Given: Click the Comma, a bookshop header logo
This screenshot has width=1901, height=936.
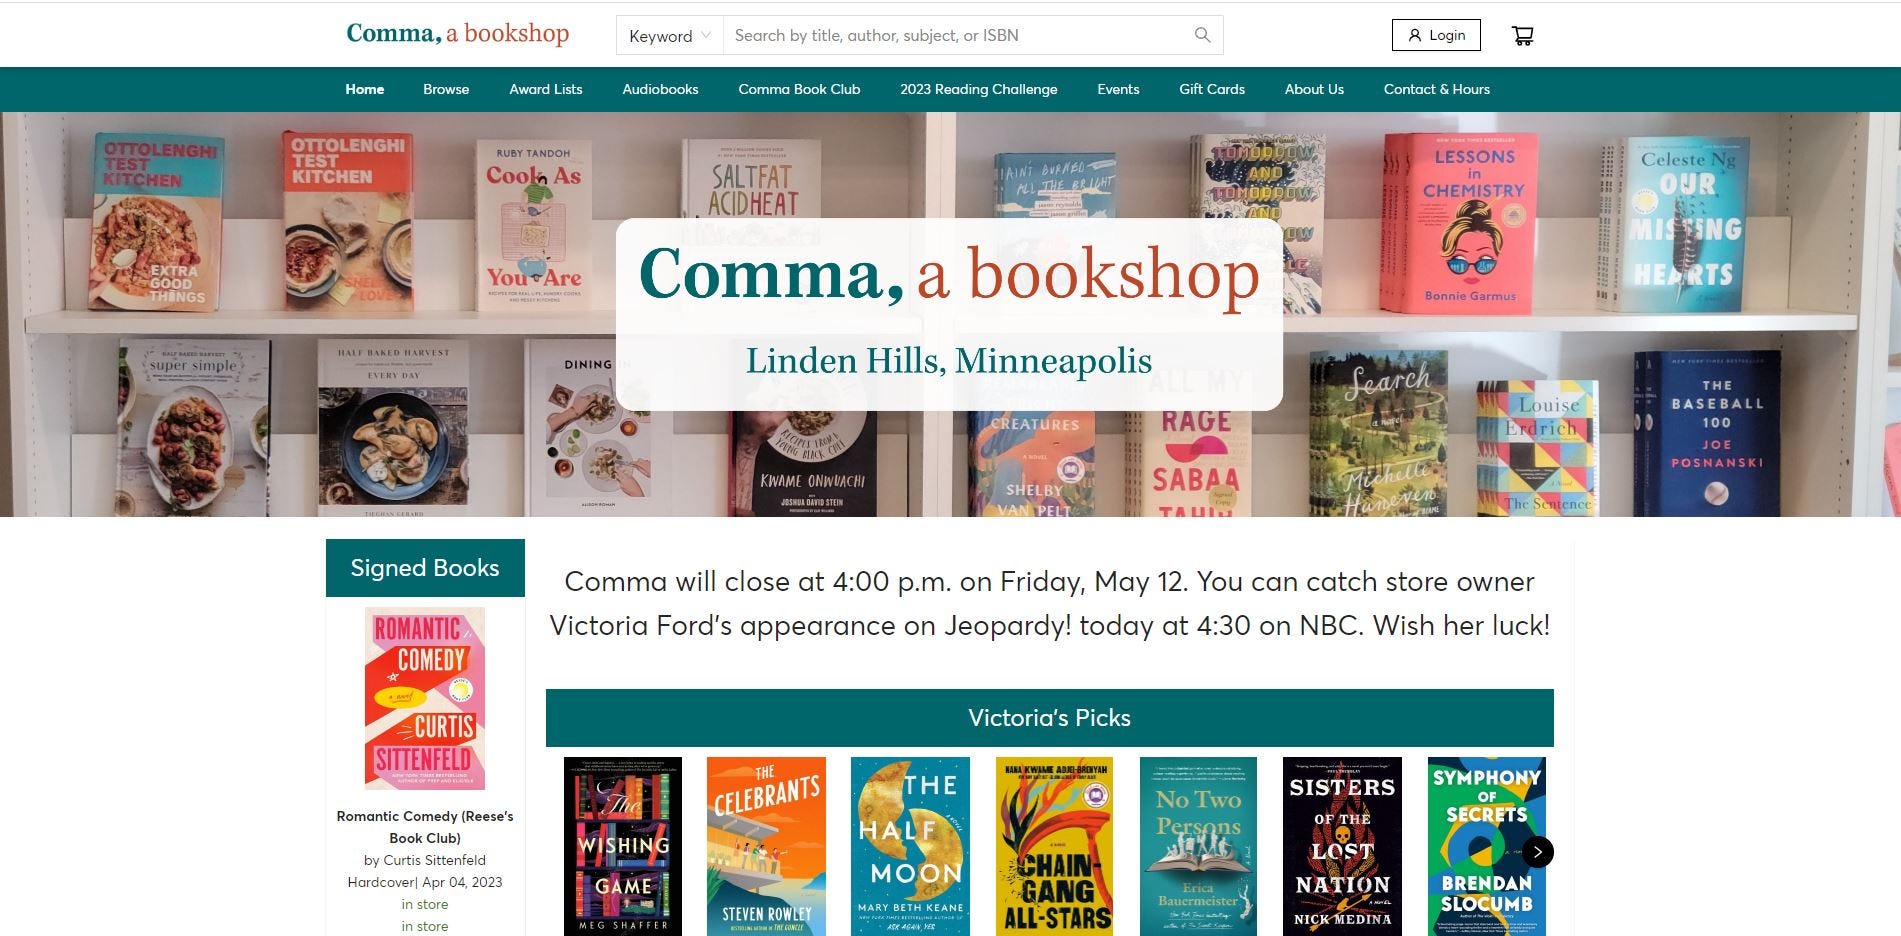Looking at the screenshot, I should click(x=457, y=33).
